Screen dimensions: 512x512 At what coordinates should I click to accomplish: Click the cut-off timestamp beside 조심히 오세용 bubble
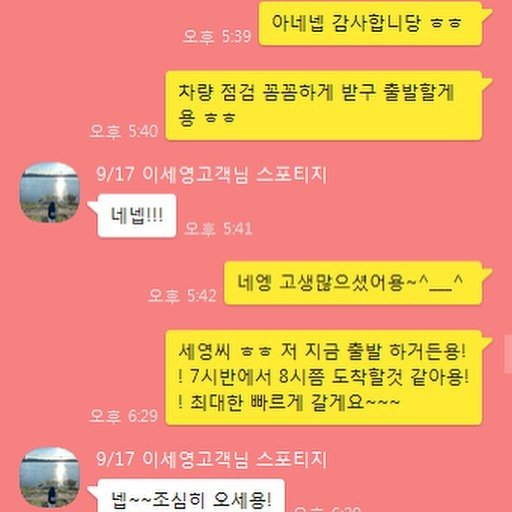[x=328, y=509]
